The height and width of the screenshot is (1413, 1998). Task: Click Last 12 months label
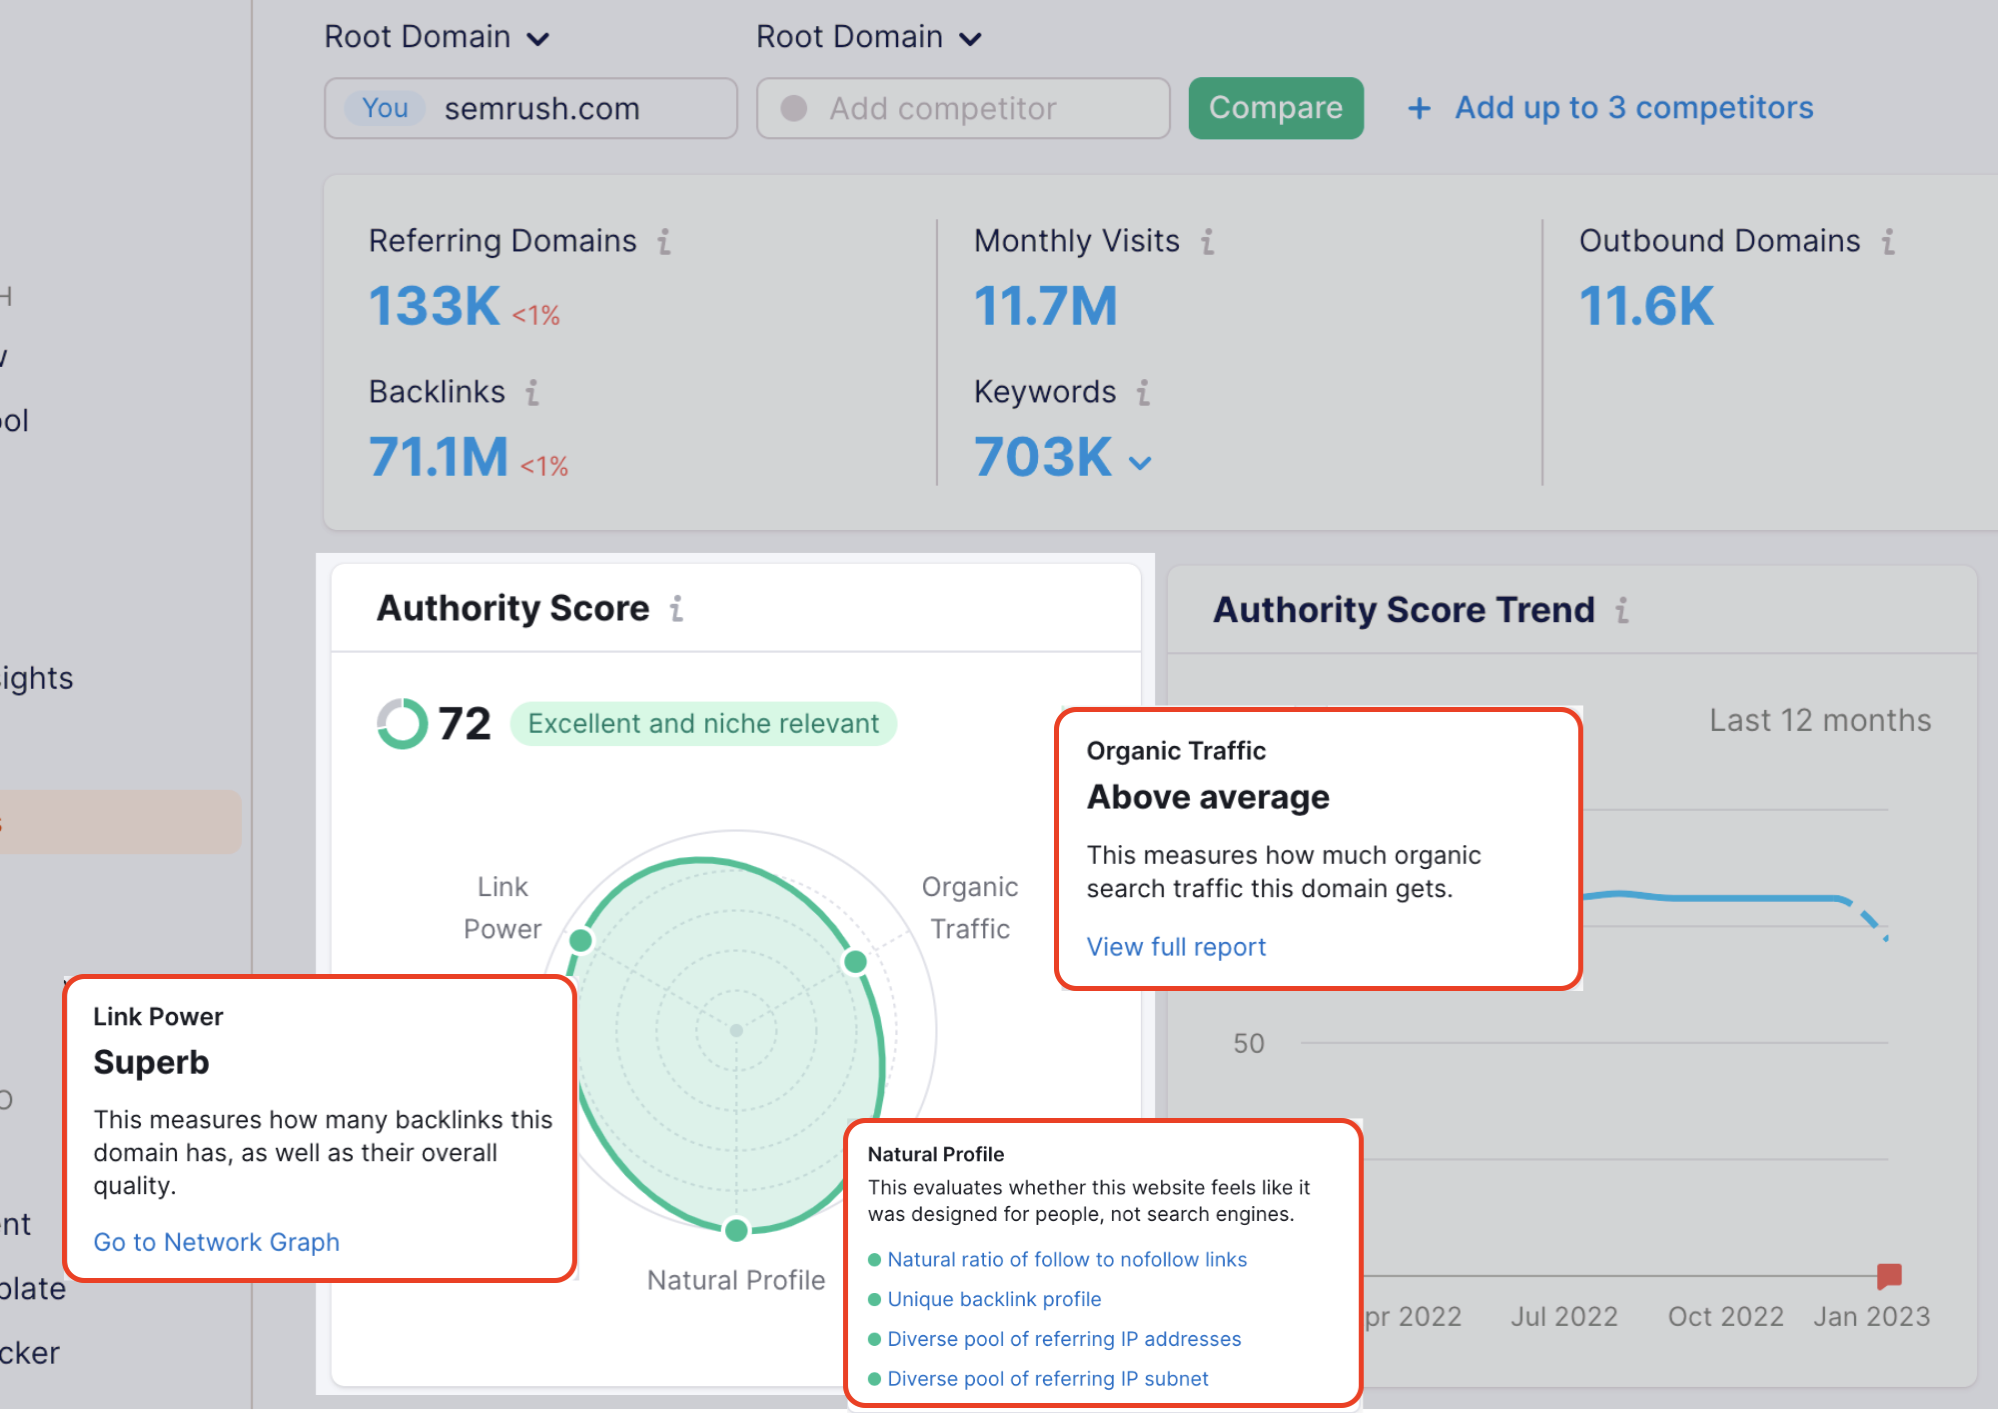point(1820,720)
